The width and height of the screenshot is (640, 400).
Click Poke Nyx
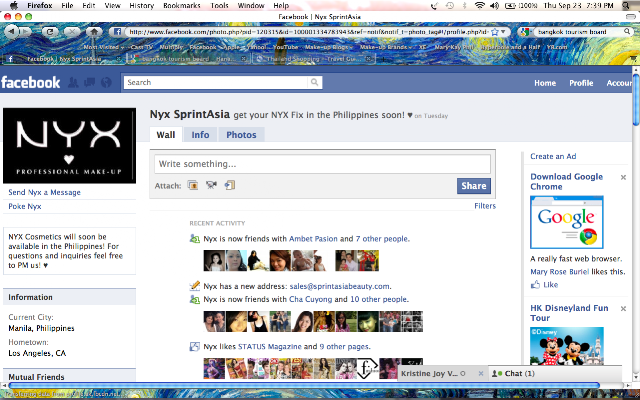25,206
